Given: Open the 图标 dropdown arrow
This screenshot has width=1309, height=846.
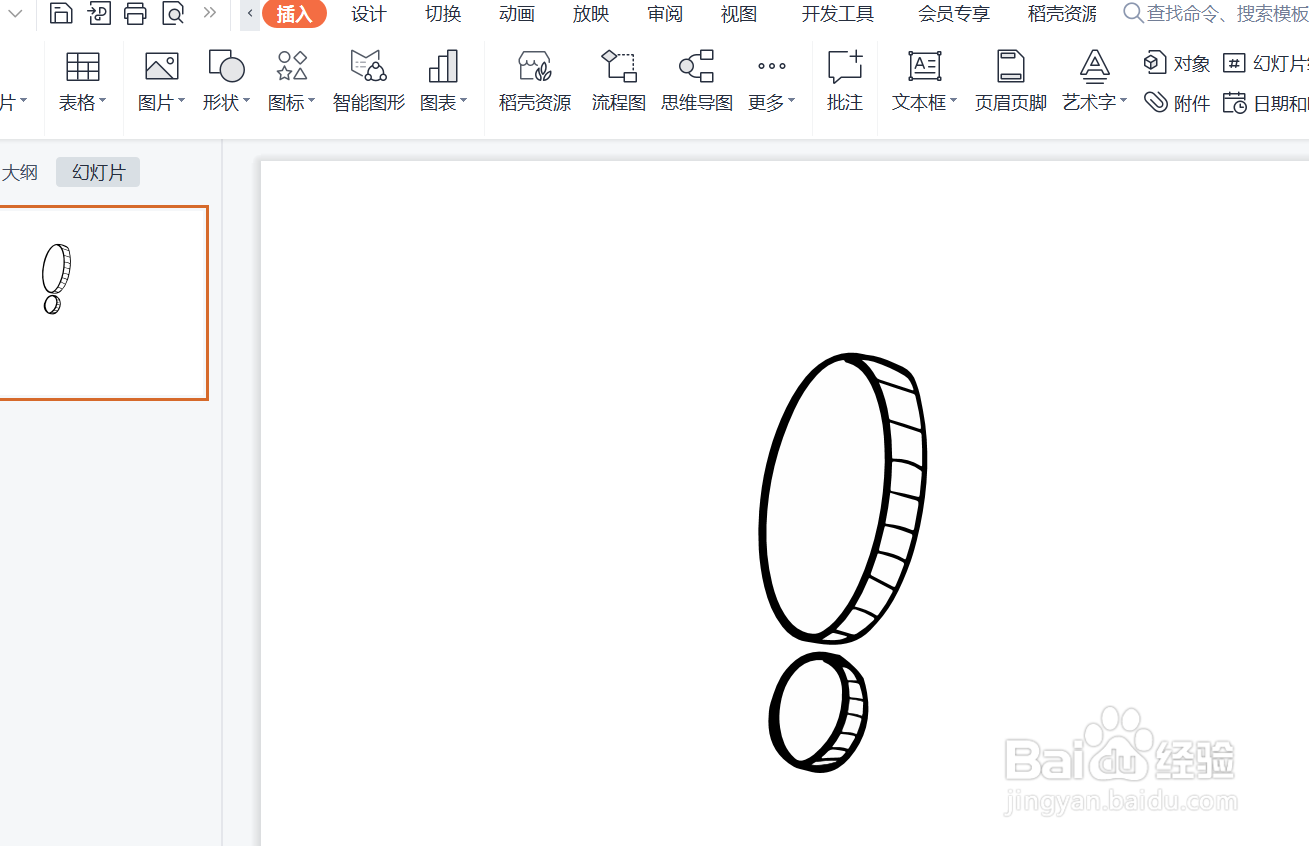Looking at the screenshot, I should click(x=312, y=101).
